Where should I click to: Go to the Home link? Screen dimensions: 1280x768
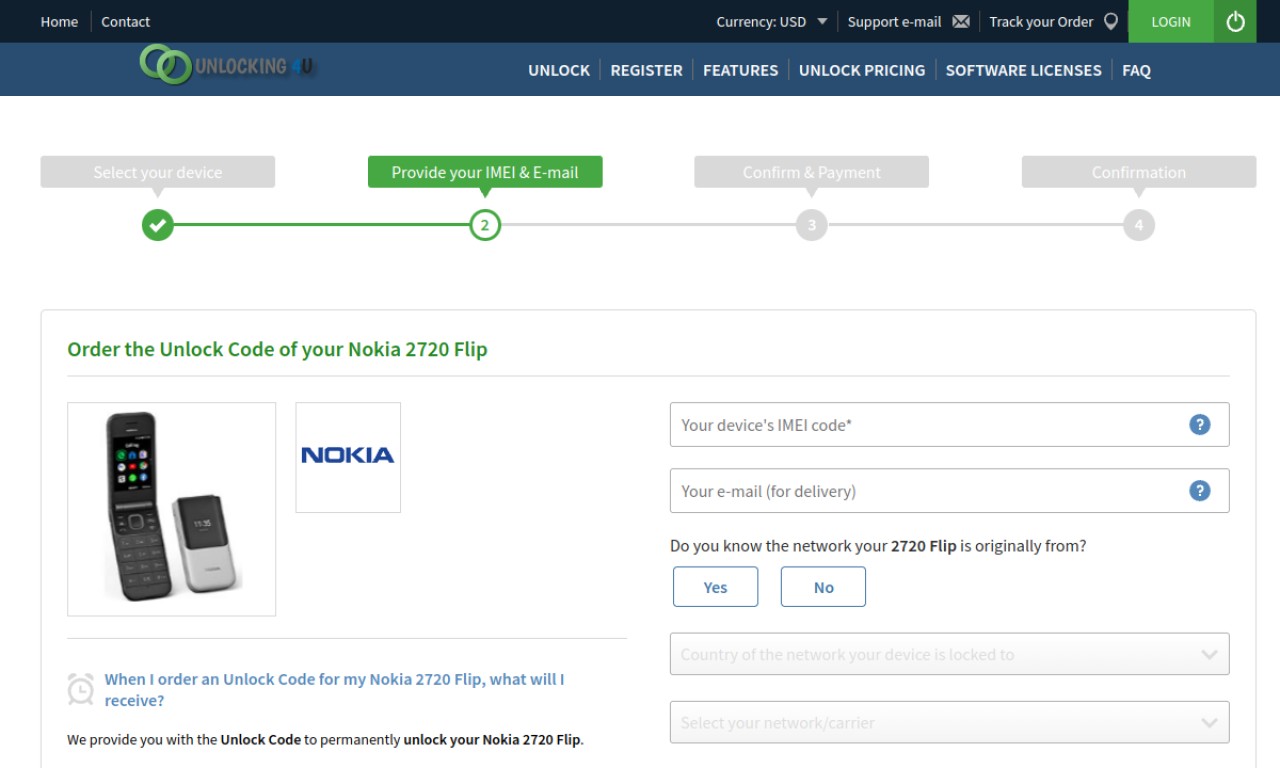coord(59,21)
